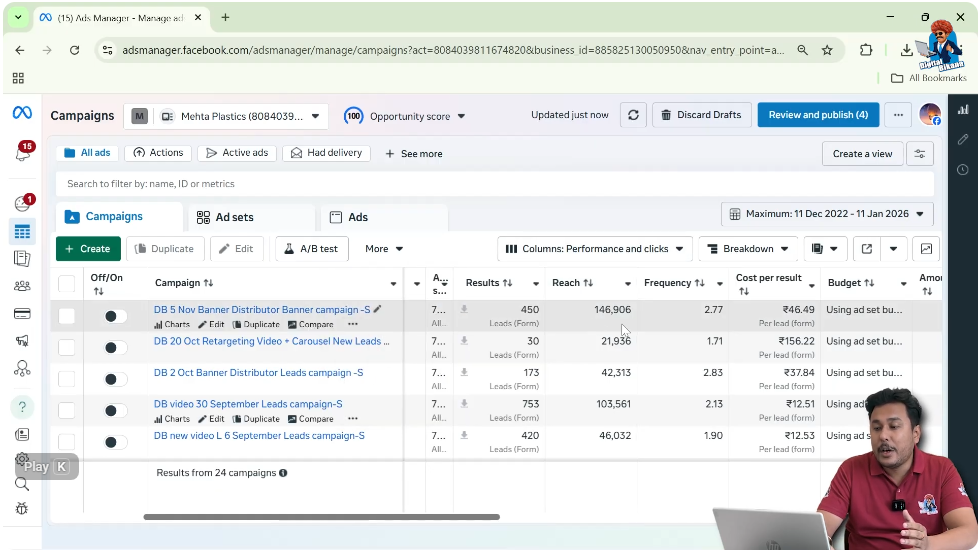The image size is (978, 550).
Task: Tick the checkbox for DB 2 Oct Banner campaign
Action: [x=67, y=379]
